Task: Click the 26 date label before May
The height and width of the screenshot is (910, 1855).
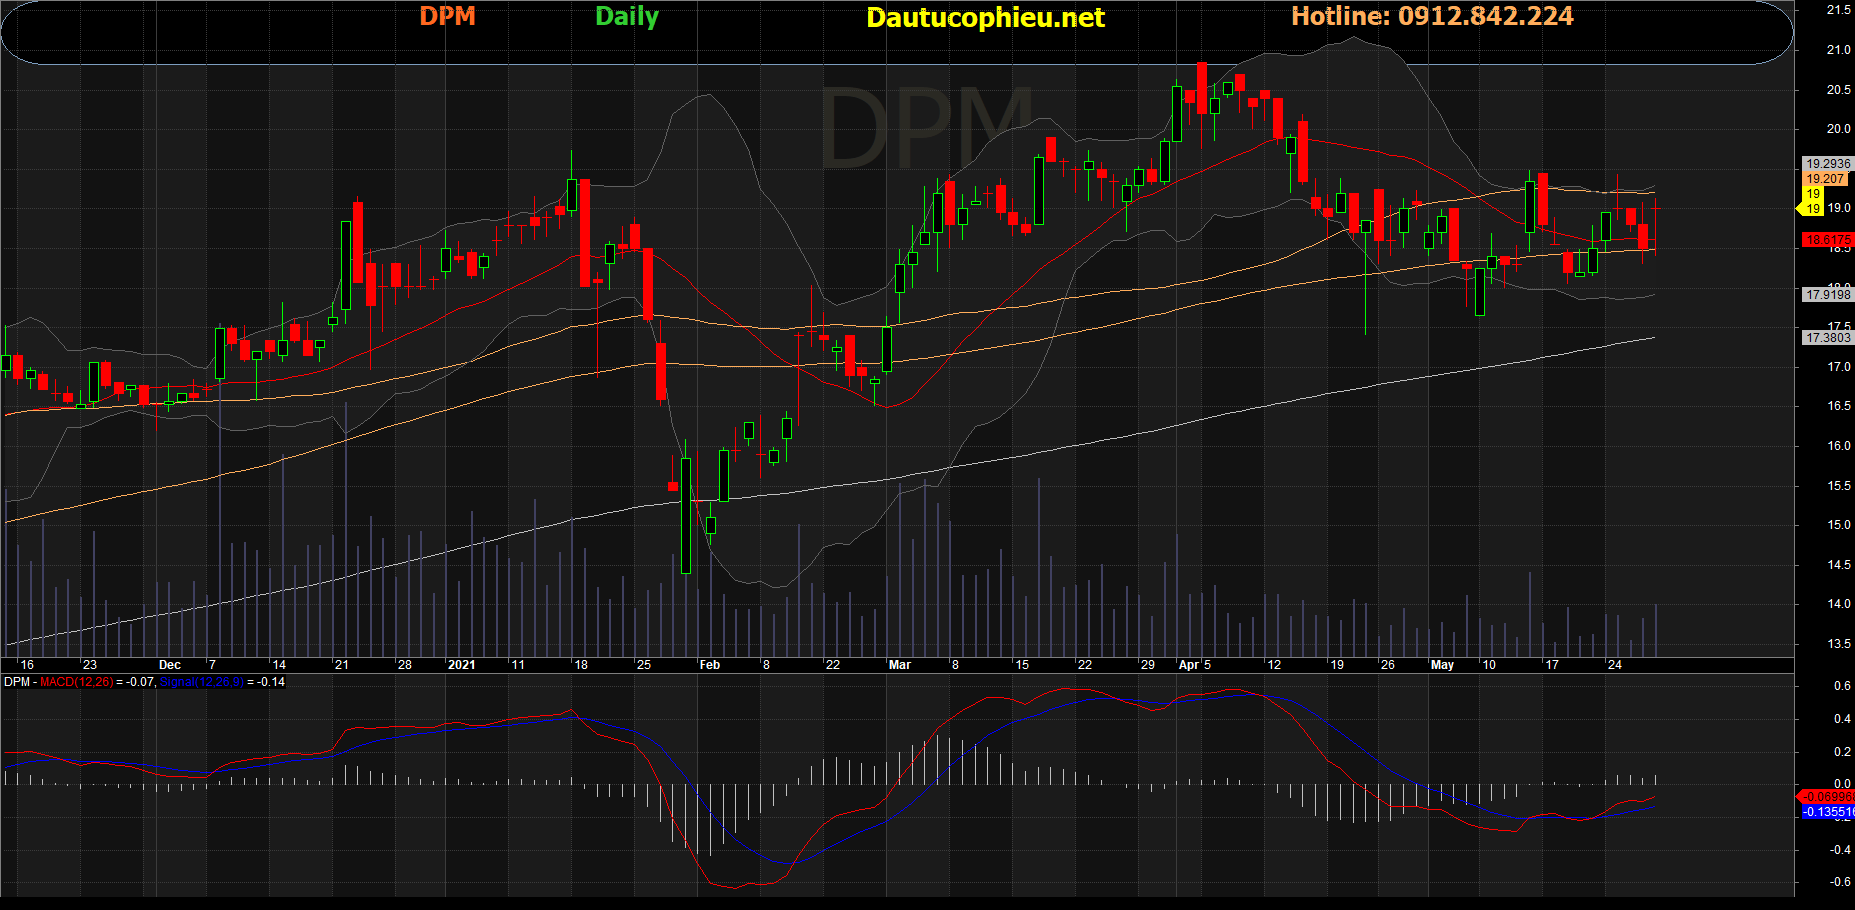Action: pyautogui.click(x=1388, y=665)
